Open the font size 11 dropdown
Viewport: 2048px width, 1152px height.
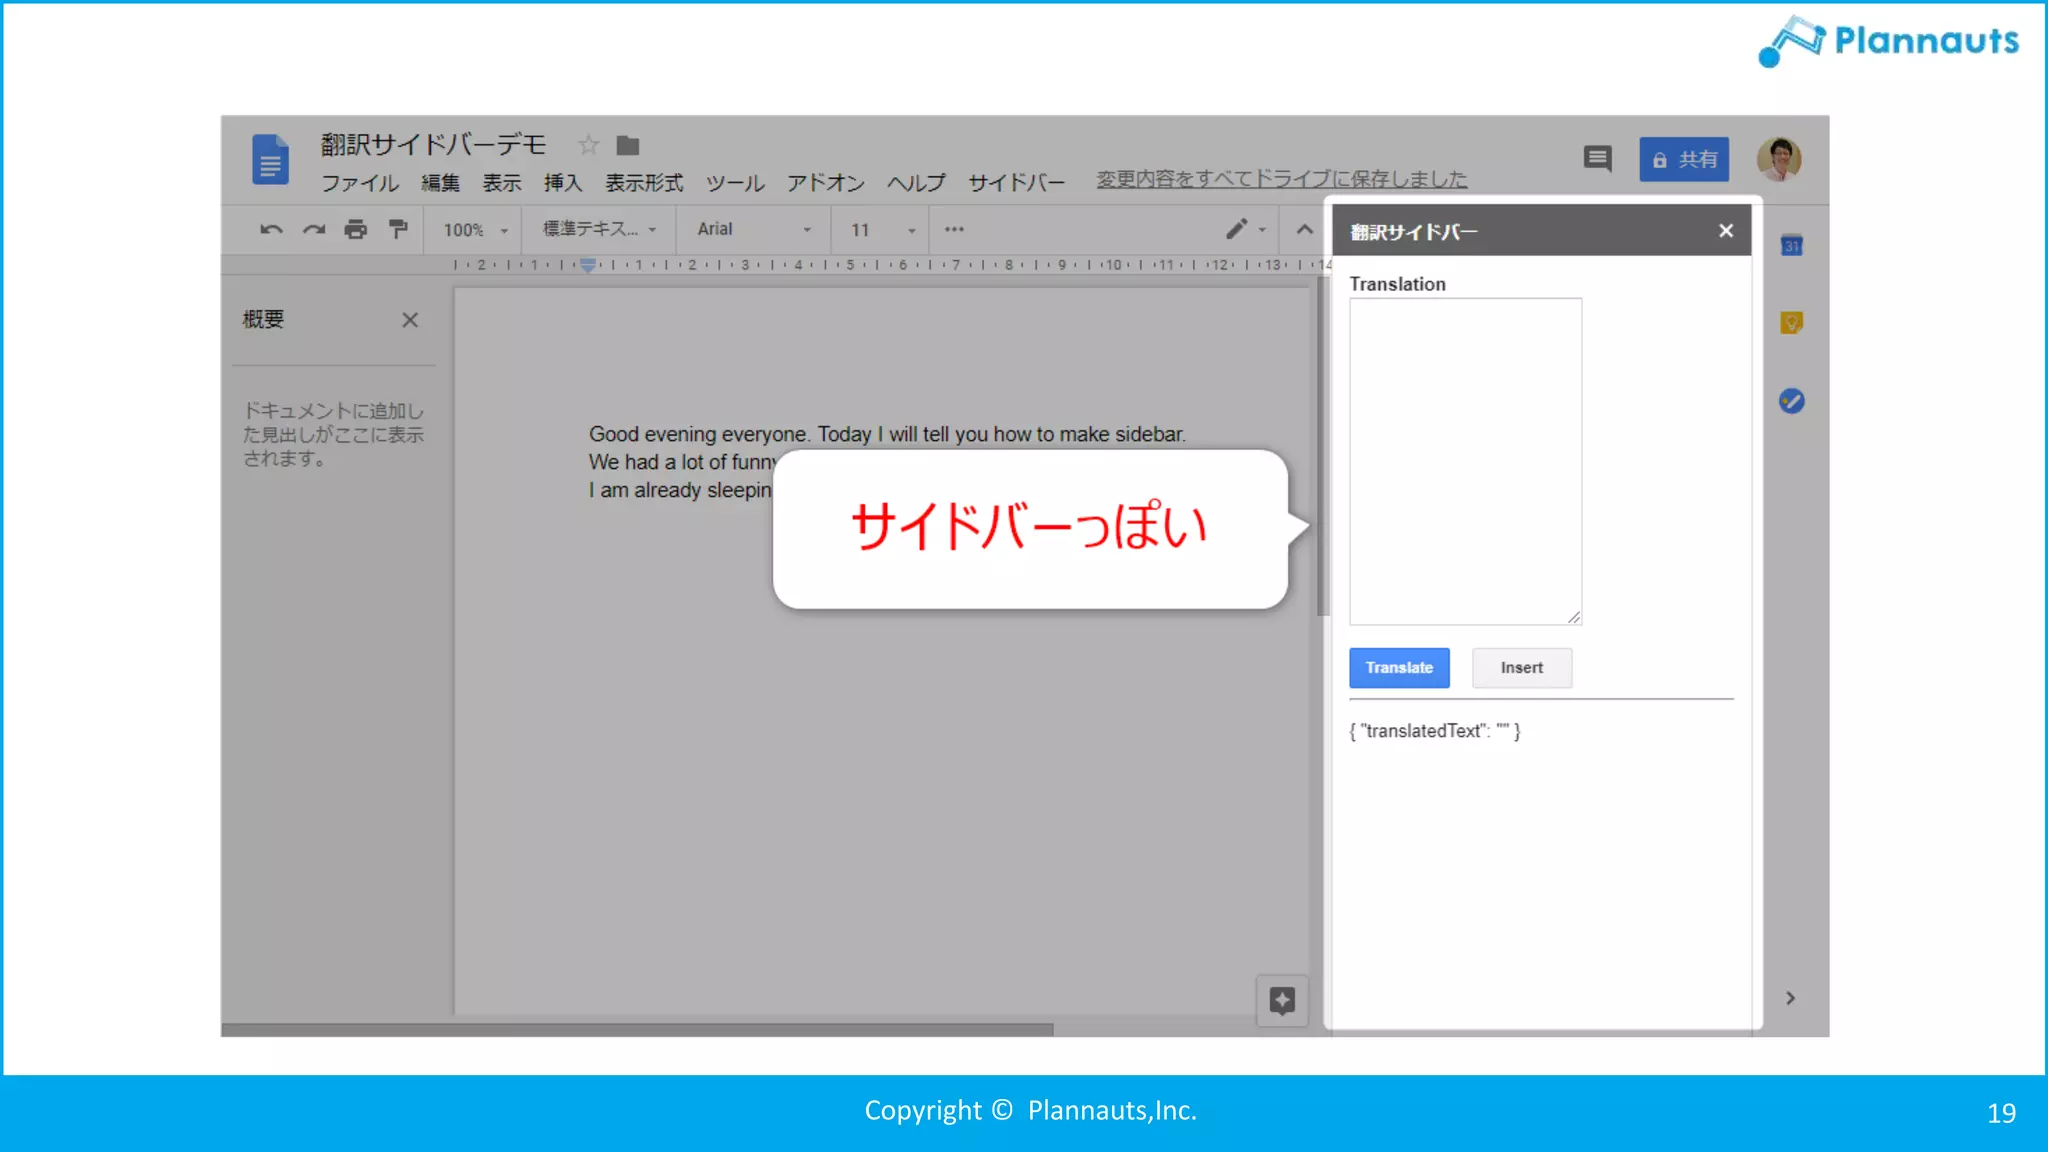[x=882, y=229]
